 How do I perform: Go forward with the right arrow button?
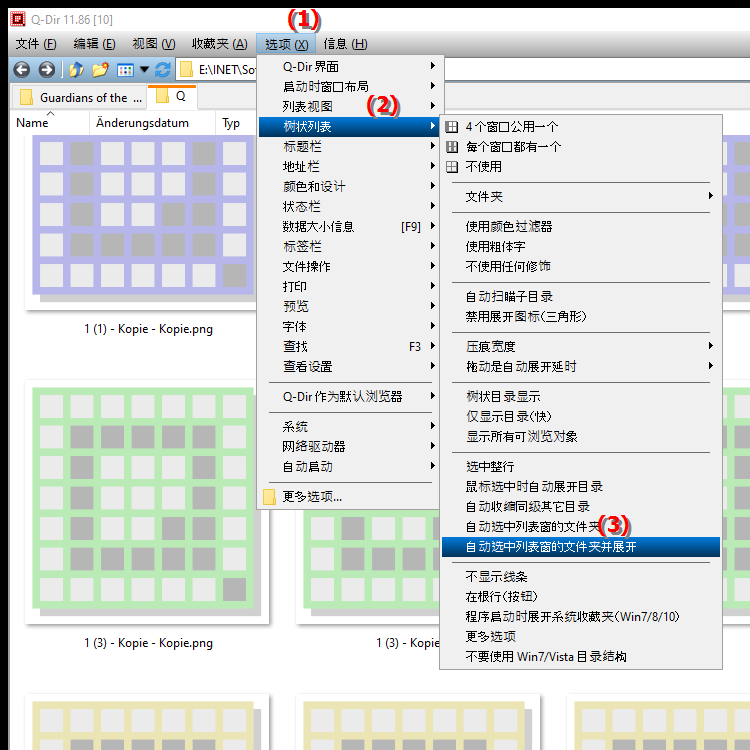[x=46, y=70]
